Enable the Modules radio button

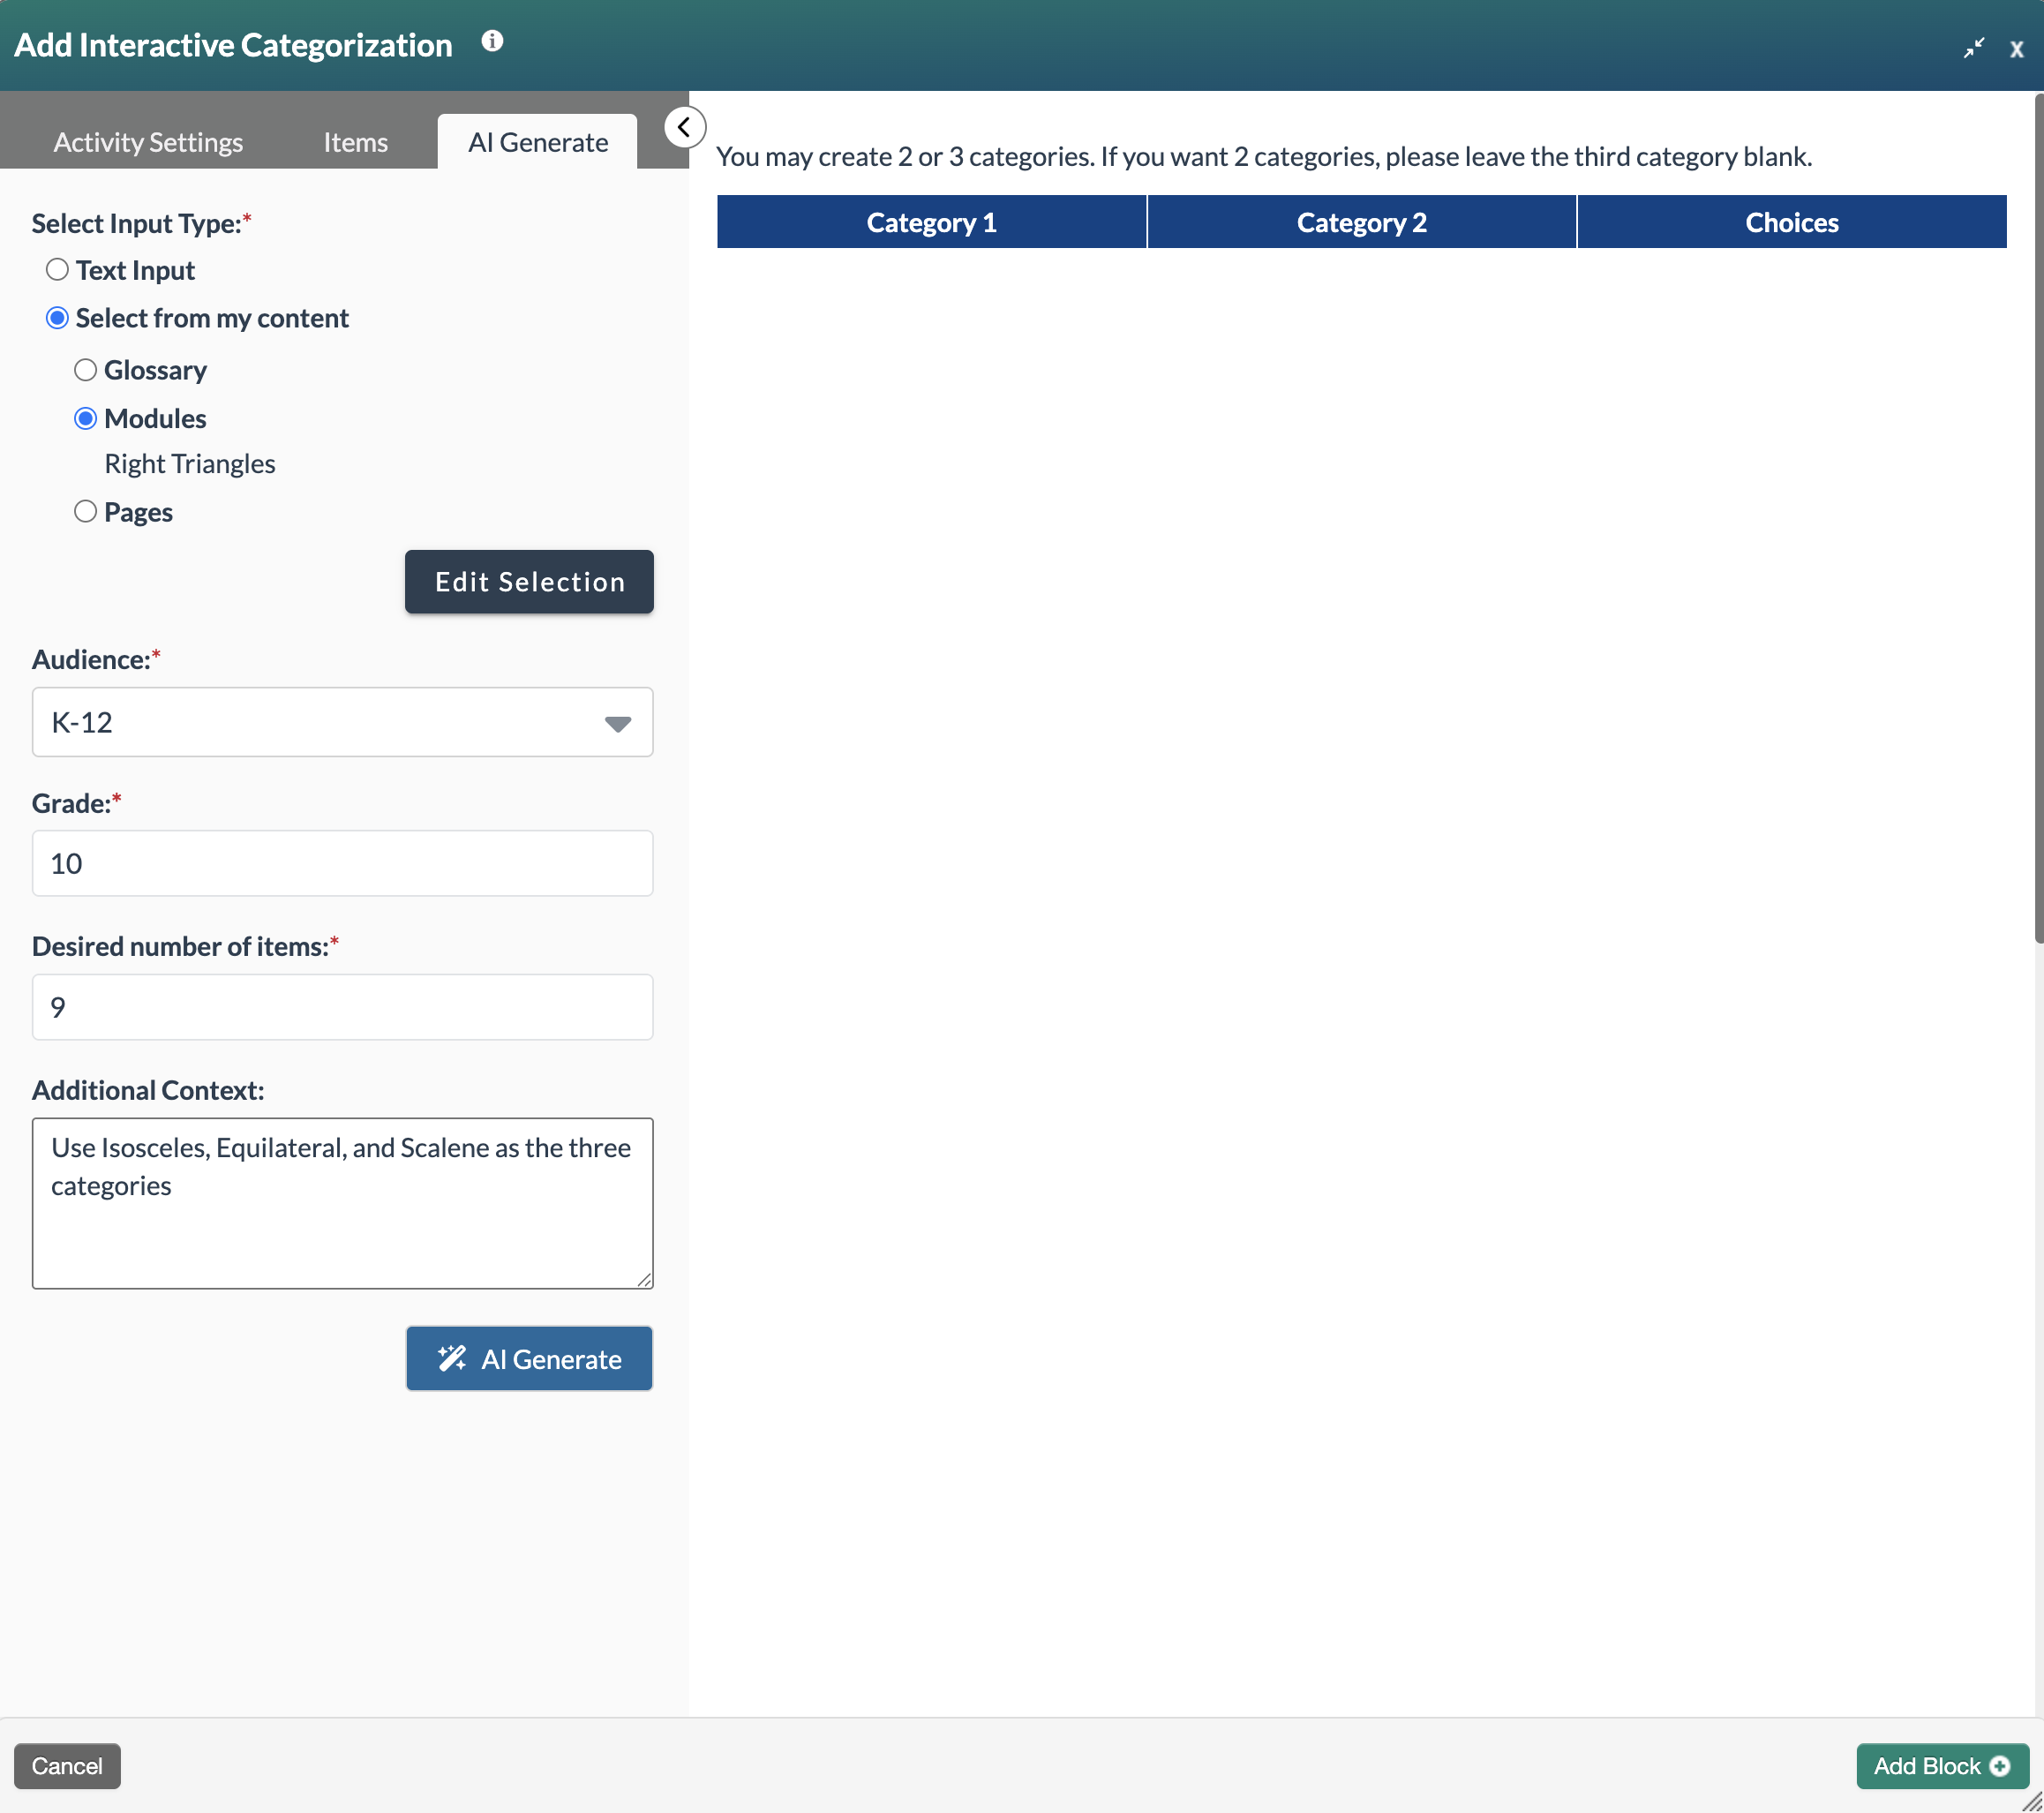click(86, 418)
